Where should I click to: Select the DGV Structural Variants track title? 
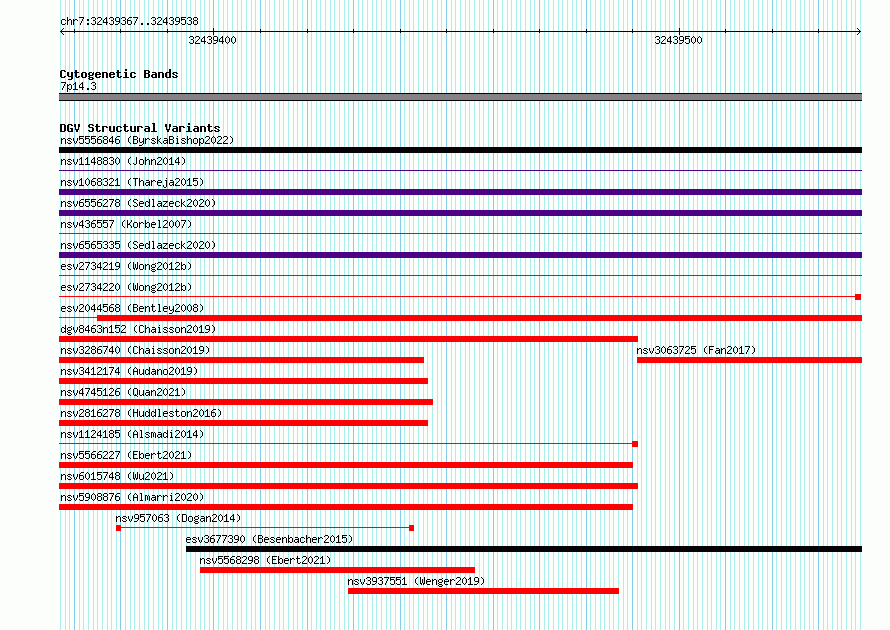pyautogui.click(x=140, y=128)
